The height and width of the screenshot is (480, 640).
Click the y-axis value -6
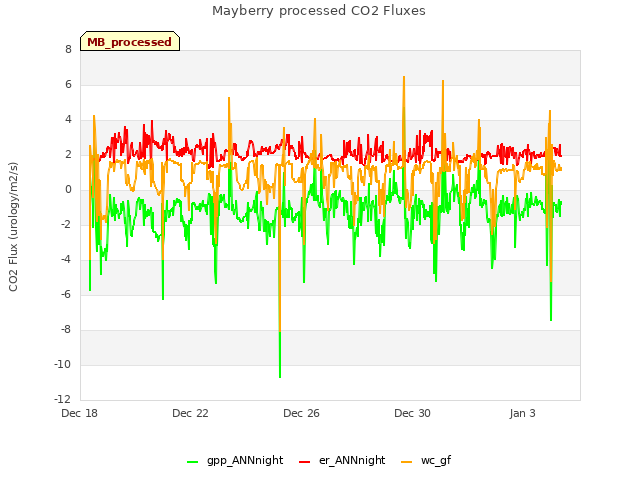click(x=66, y=295)
